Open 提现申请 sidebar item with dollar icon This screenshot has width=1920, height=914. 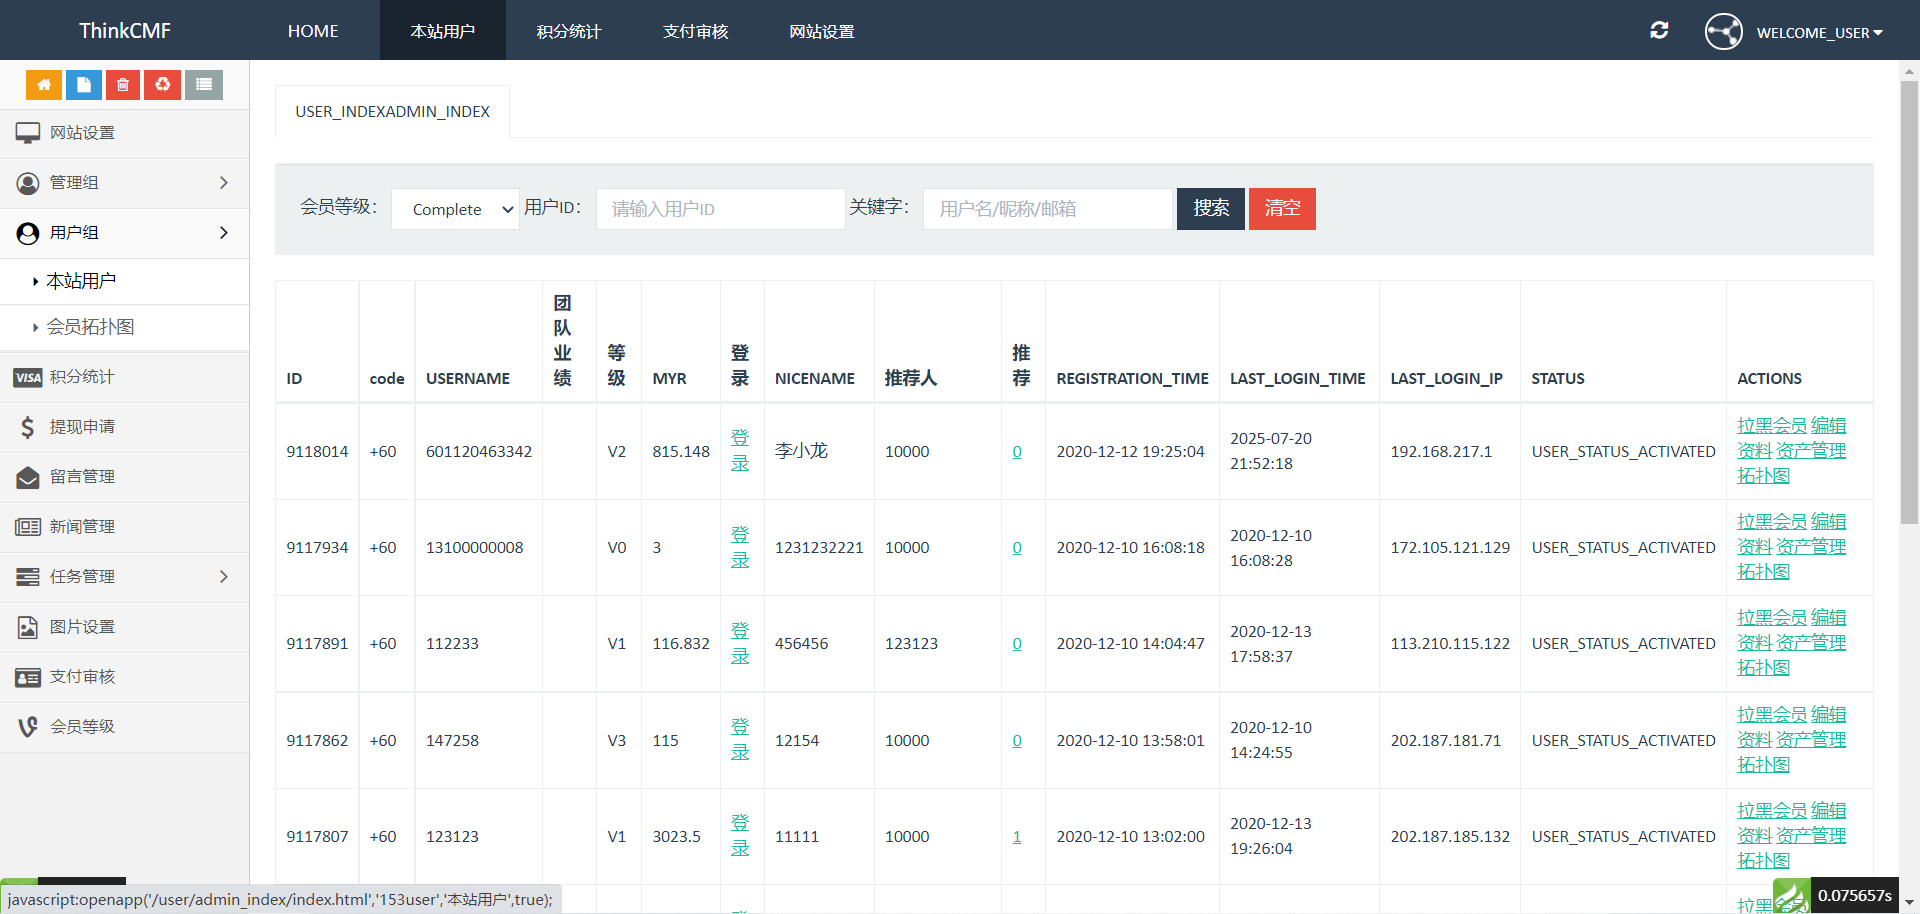(82, 427)
